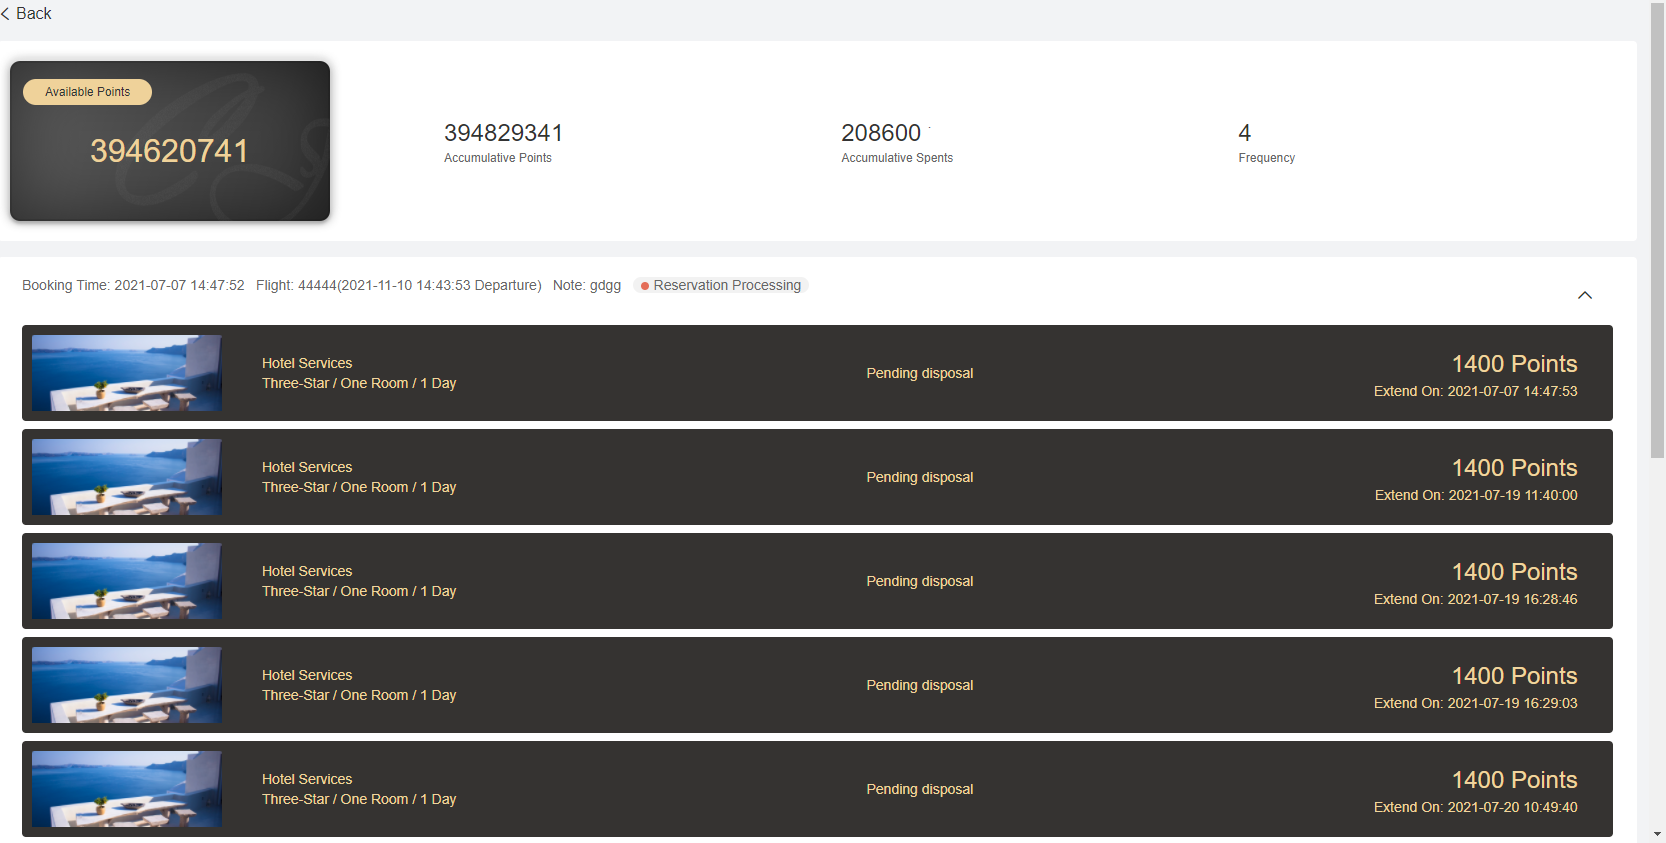Open hotel thumbnail extended 2021-07-19 16:28:46

tap(127, 581)
